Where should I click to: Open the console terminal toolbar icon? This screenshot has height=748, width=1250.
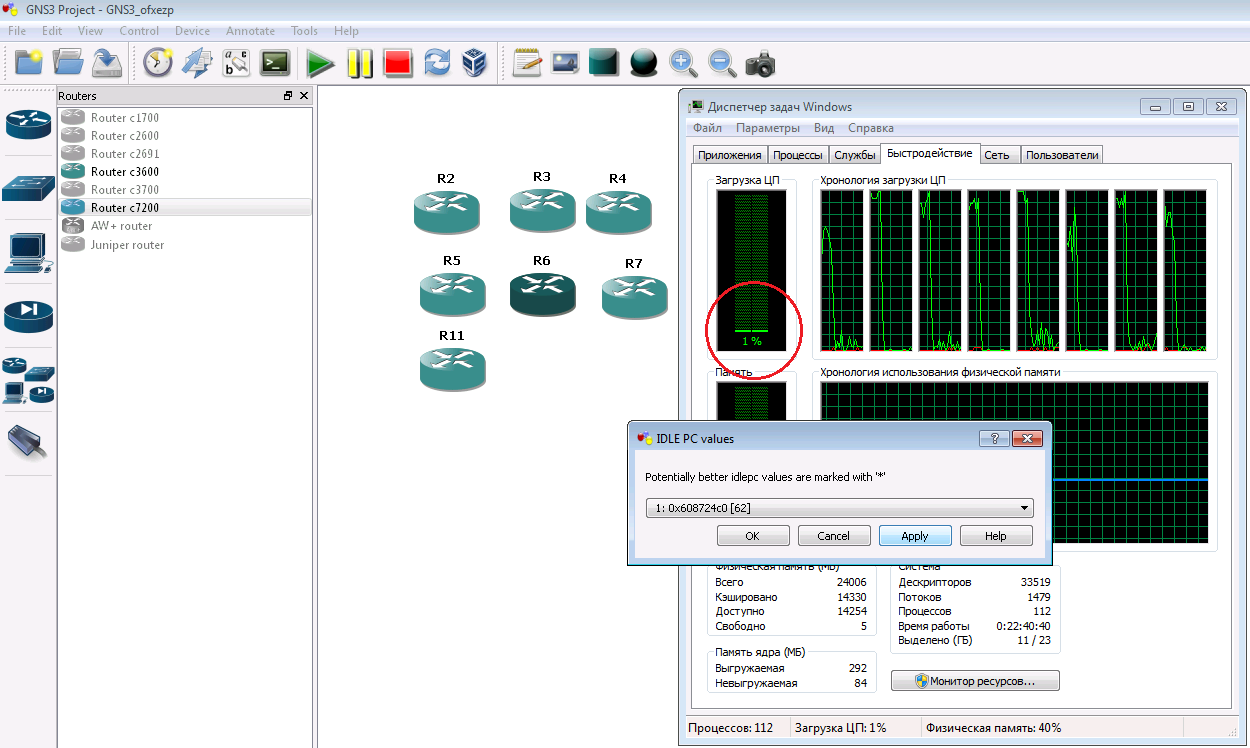(275, 64)
